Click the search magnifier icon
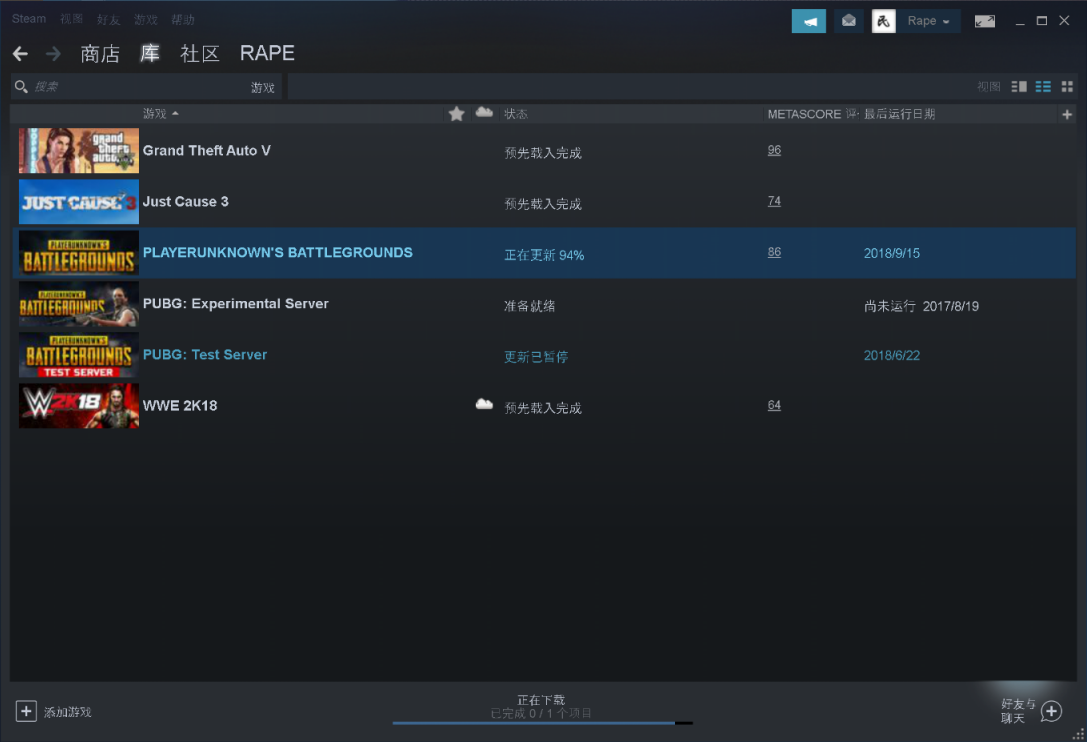This screenshot has height=742, width=1087. point(21,87)
